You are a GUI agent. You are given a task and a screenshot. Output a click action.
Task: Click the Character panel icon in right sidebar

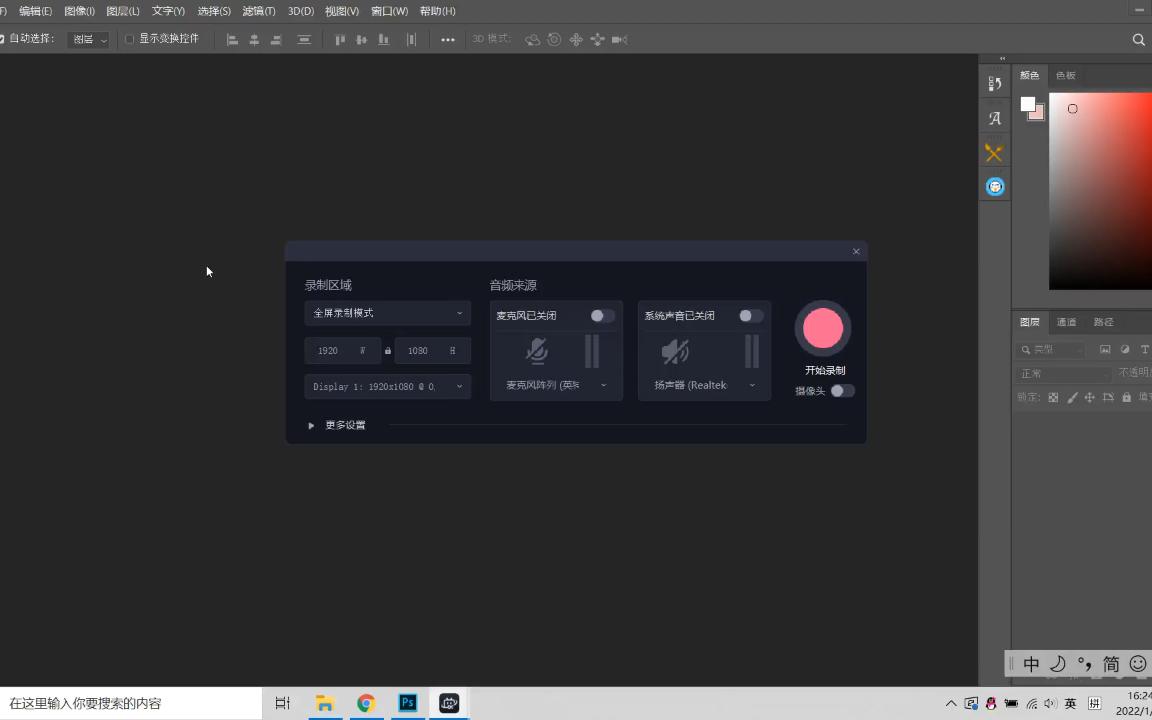[x=993, y=118]
